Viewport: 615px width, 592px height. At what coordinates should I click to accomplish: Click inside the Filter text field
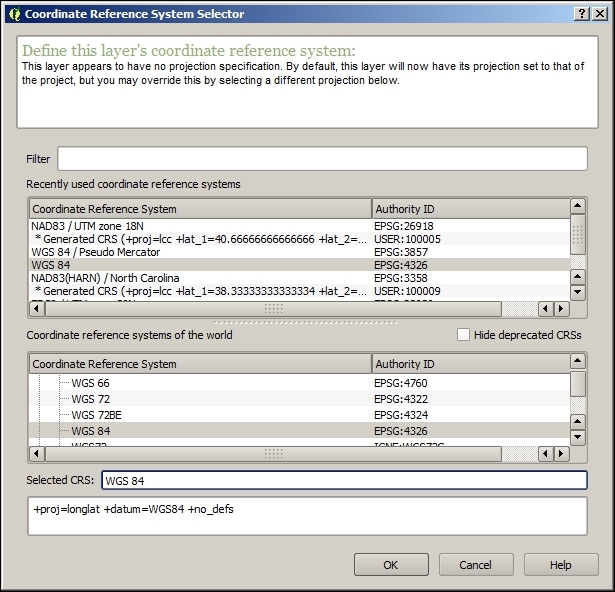pos(321,159)
